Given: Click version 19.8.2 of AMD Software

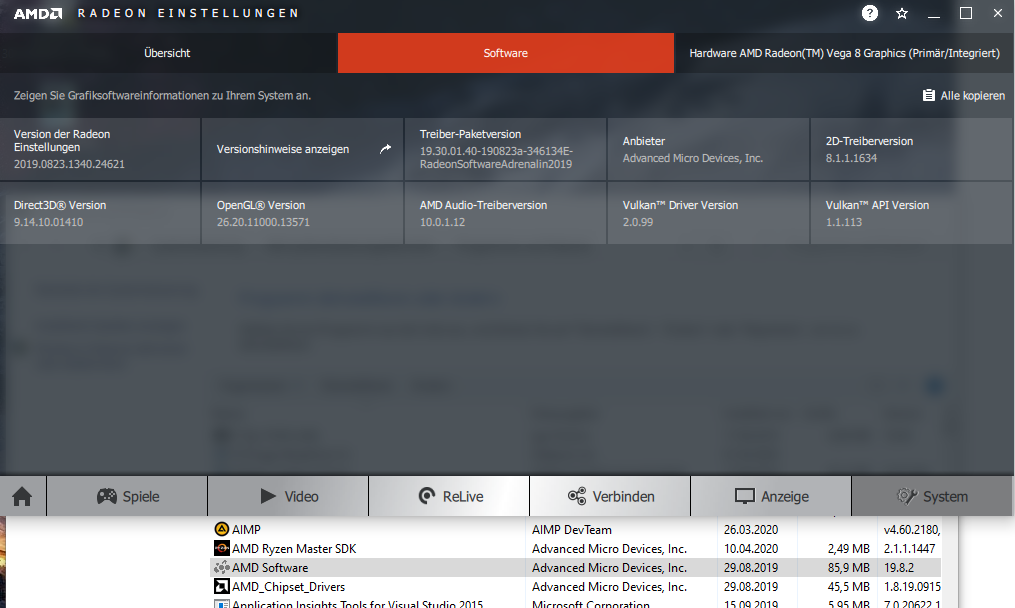Looking at the screenshot, I should point(898,567).
